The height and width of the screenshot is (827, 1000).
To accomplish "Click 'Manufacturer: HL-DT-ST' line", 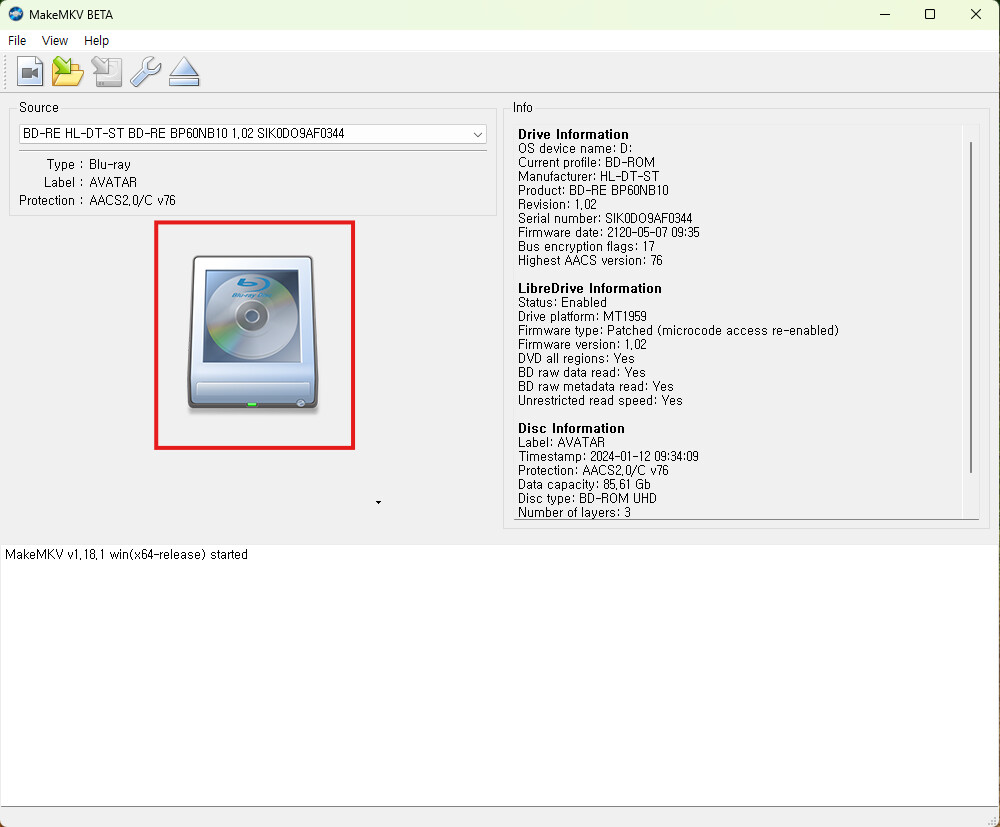I will coord(588,177).
